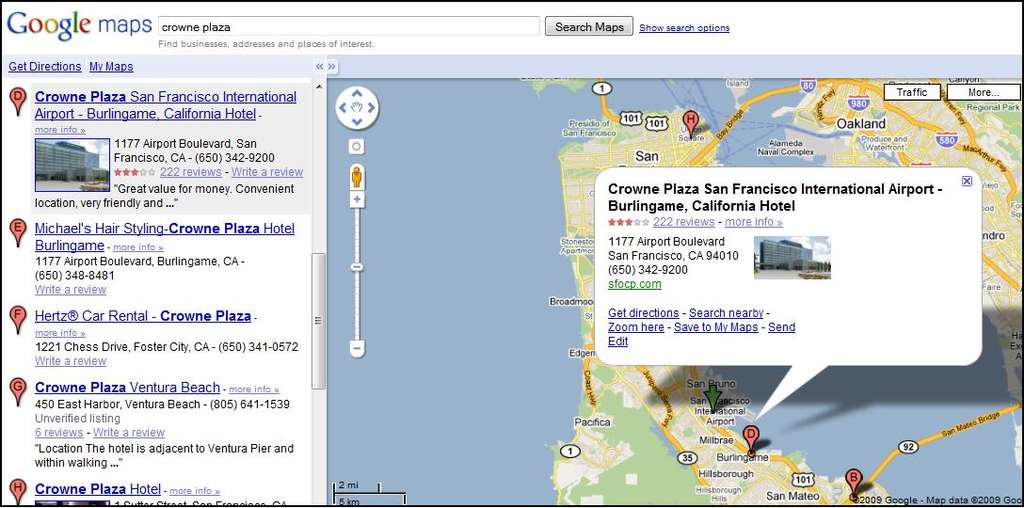Open the My Maps tab
Image resolution: width=1024 pixels, height=508 pixels.
point(111,67)
